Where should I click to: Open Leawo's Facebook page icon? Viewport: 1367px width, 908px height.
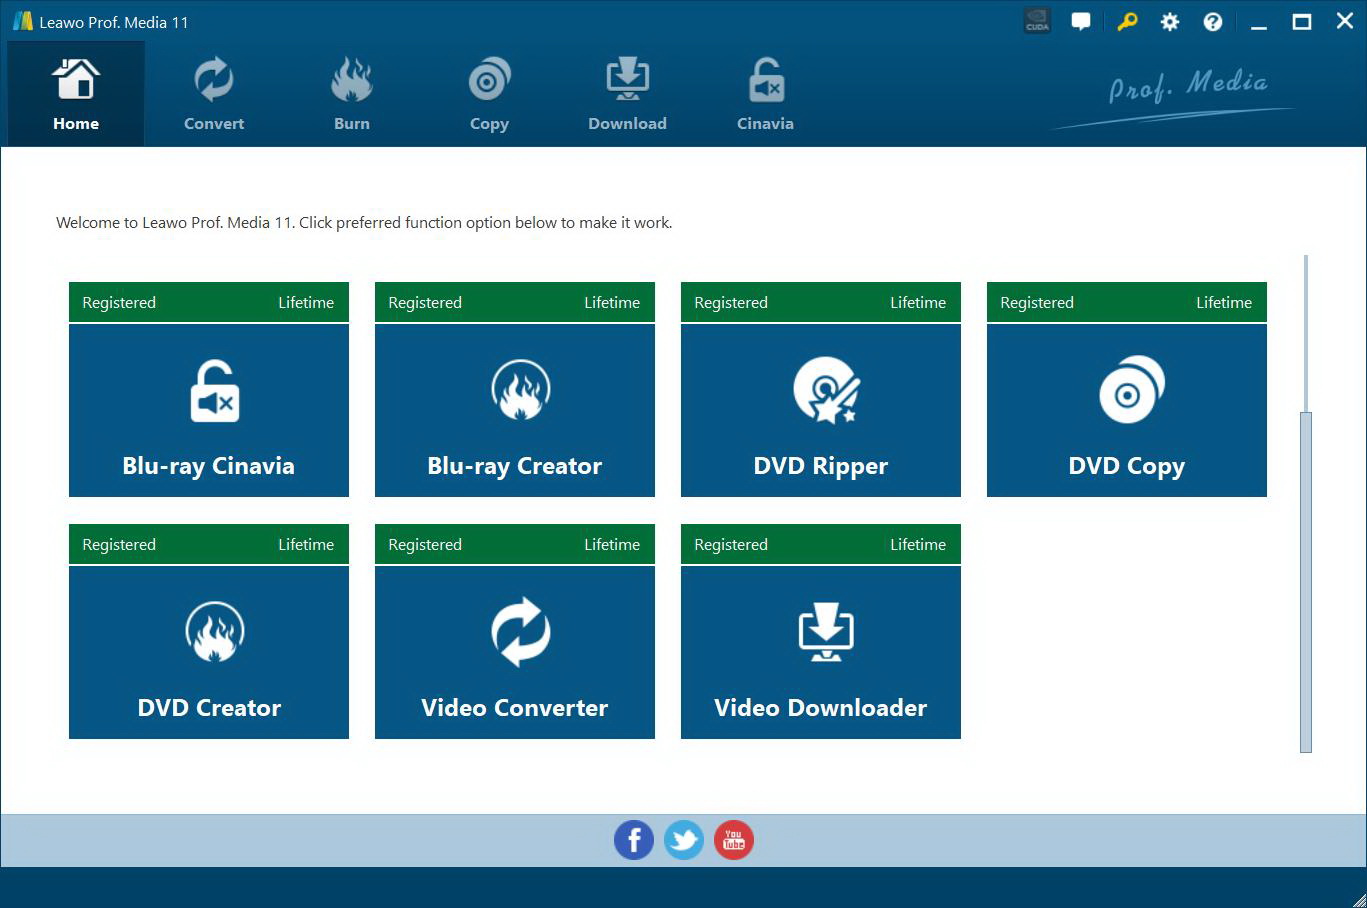634,840
